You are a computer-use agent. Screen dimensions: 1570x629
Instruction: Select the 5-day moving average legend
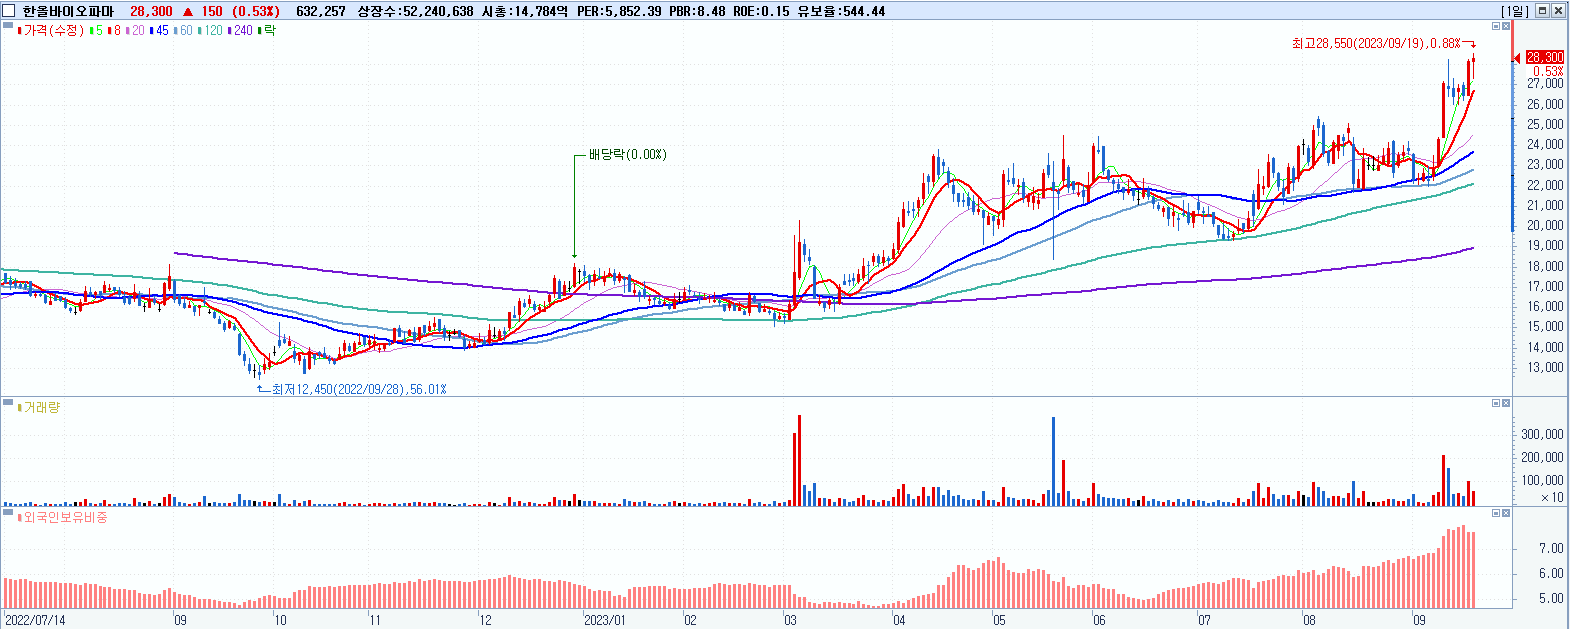(x=96, y=31)
